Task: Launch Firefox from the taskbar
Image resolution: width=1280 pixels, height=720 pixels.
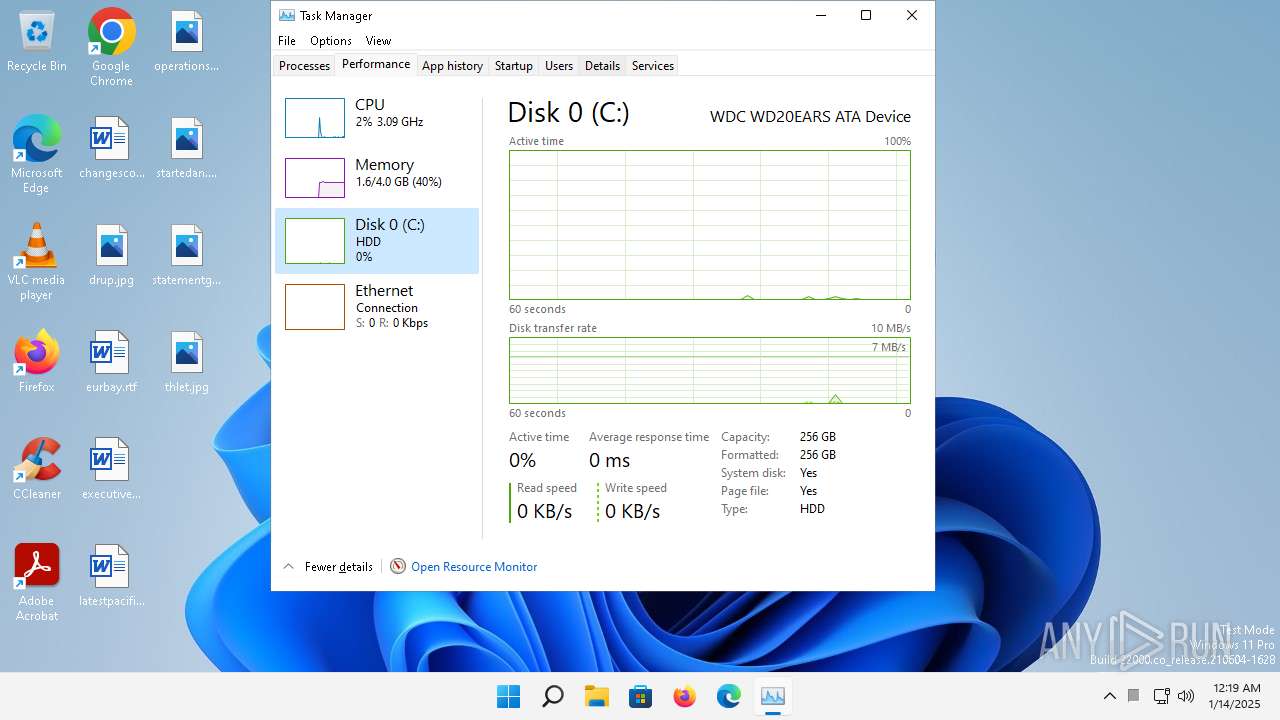Action: tap(684, 696)
